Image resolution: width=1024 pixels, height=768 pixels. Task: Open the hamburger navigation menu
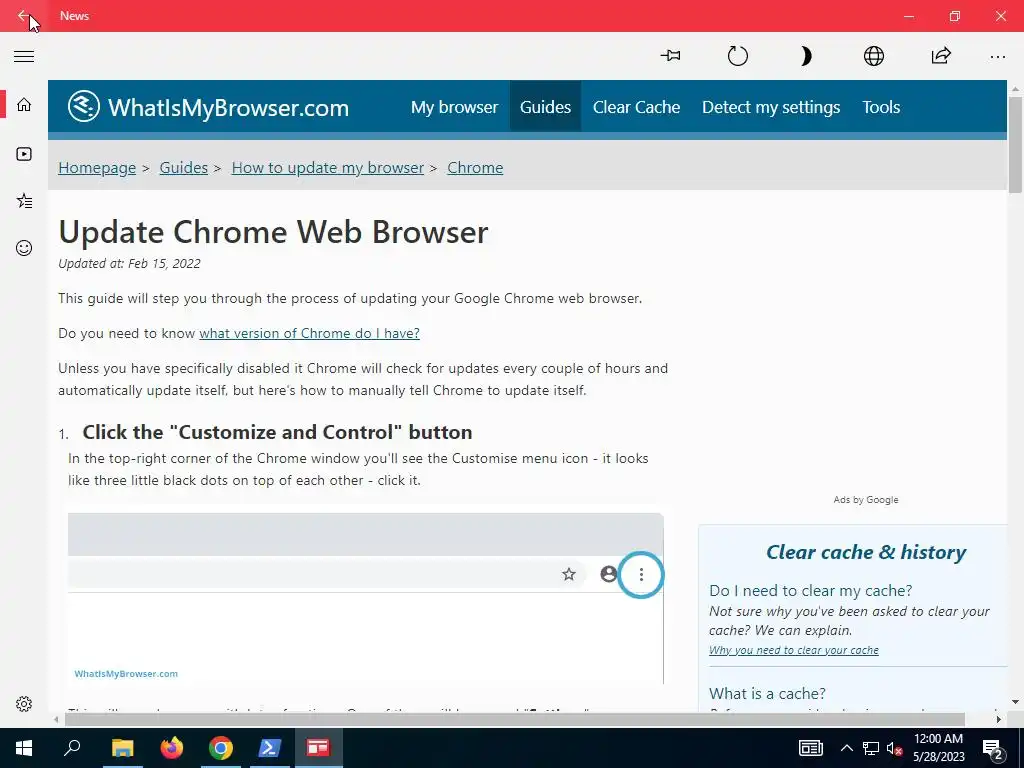24,56
